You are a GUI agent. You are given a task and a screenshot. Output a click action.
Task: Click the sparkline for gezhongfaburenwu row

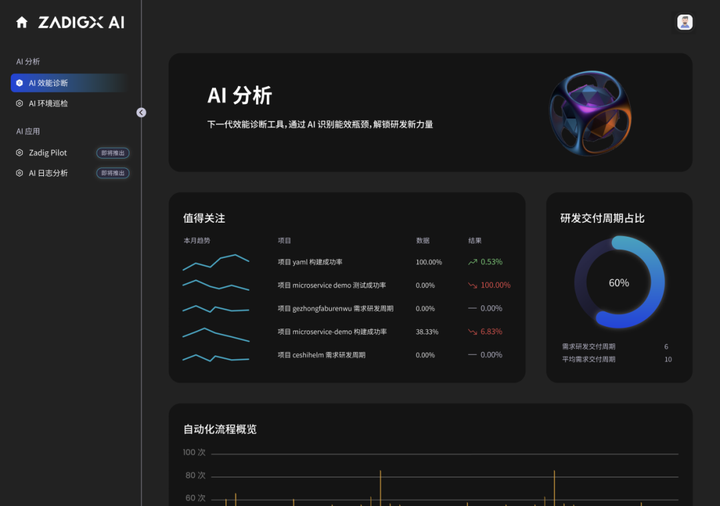coord(216,309)
